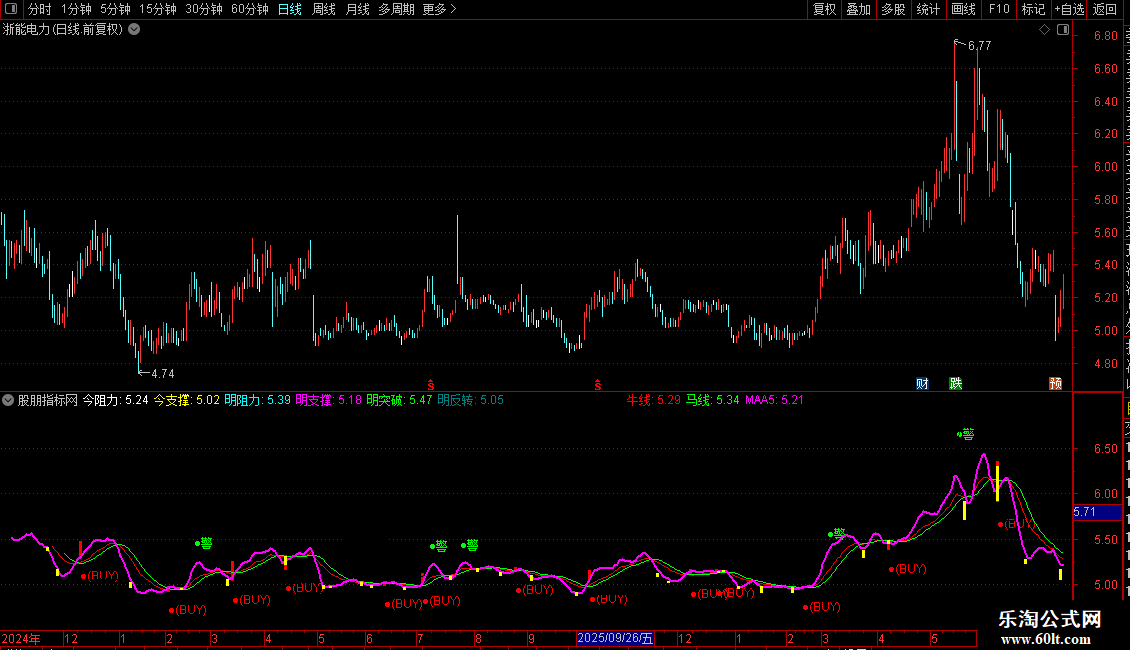Click the 牛线: 5.29 indicator value
The width and height of the screenshot is (1130, 650).
pos(654,400)
